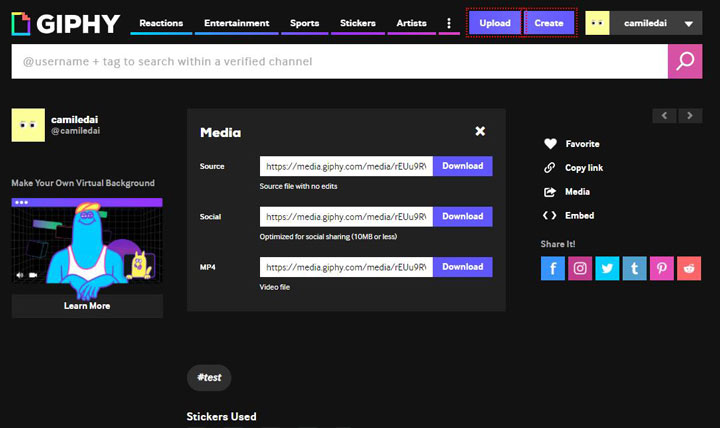Click the Embed code brackets icon
The width and height of the screenshot is (720, 428).
[x=549, y=215]
